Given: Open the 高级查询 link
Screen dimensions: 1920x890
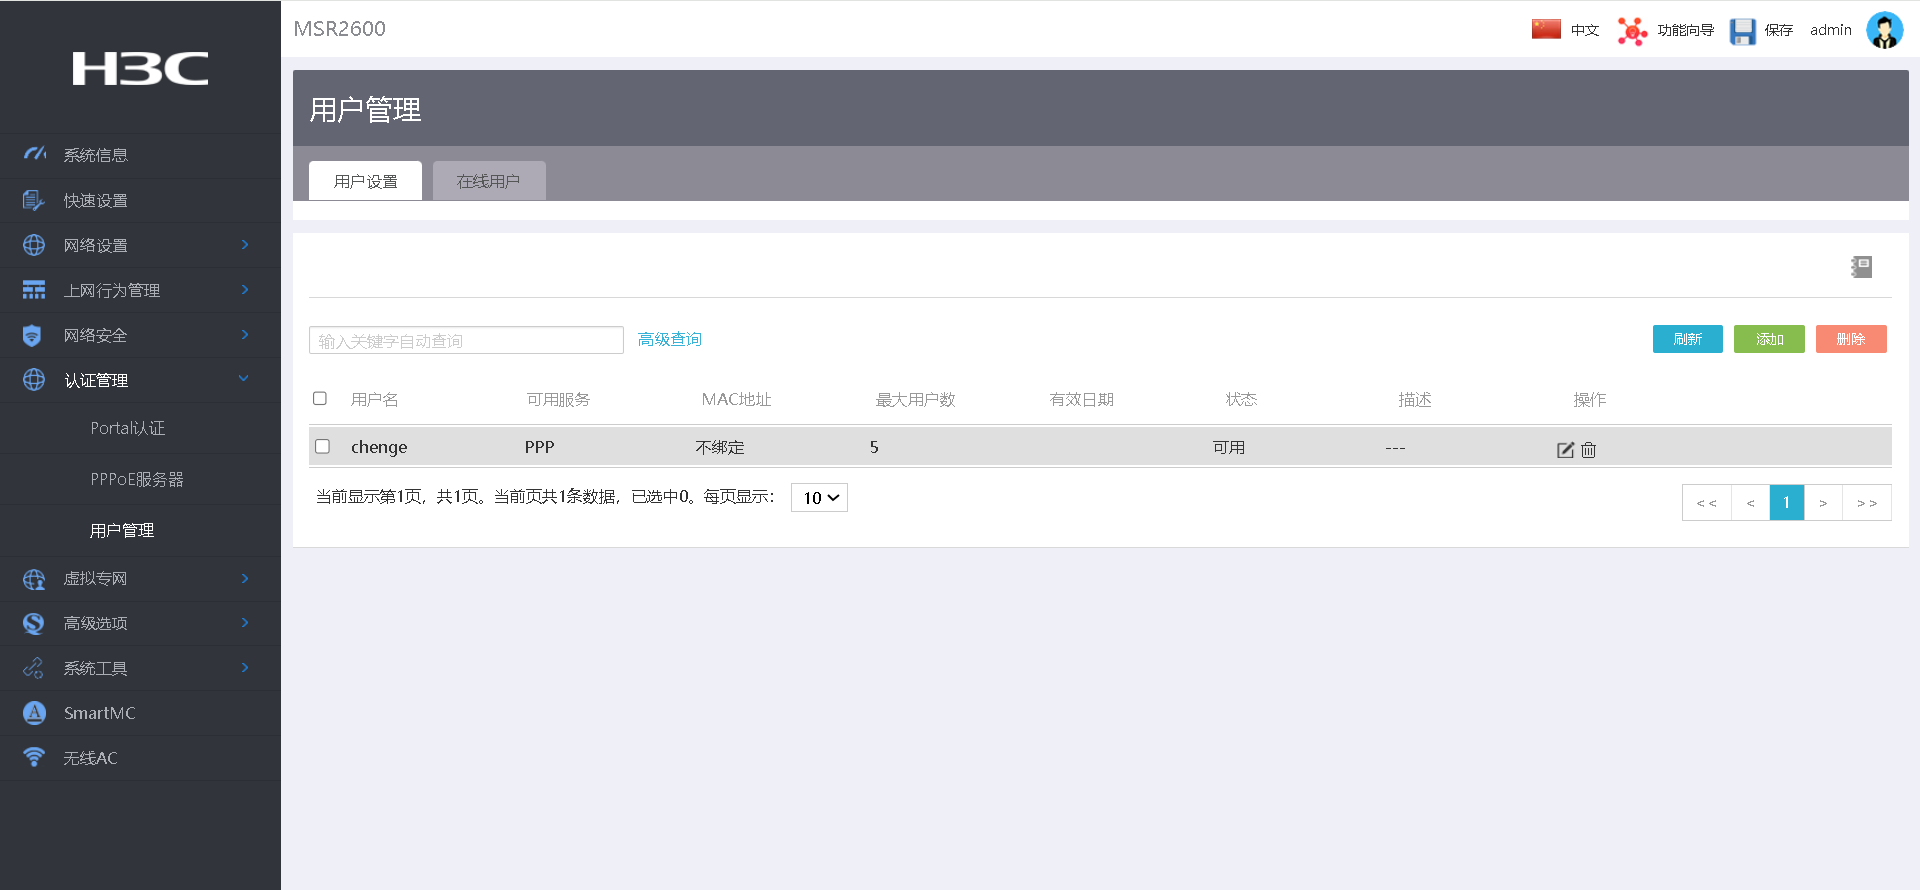Looking at the screenshot, I should (x=670, y=339).
